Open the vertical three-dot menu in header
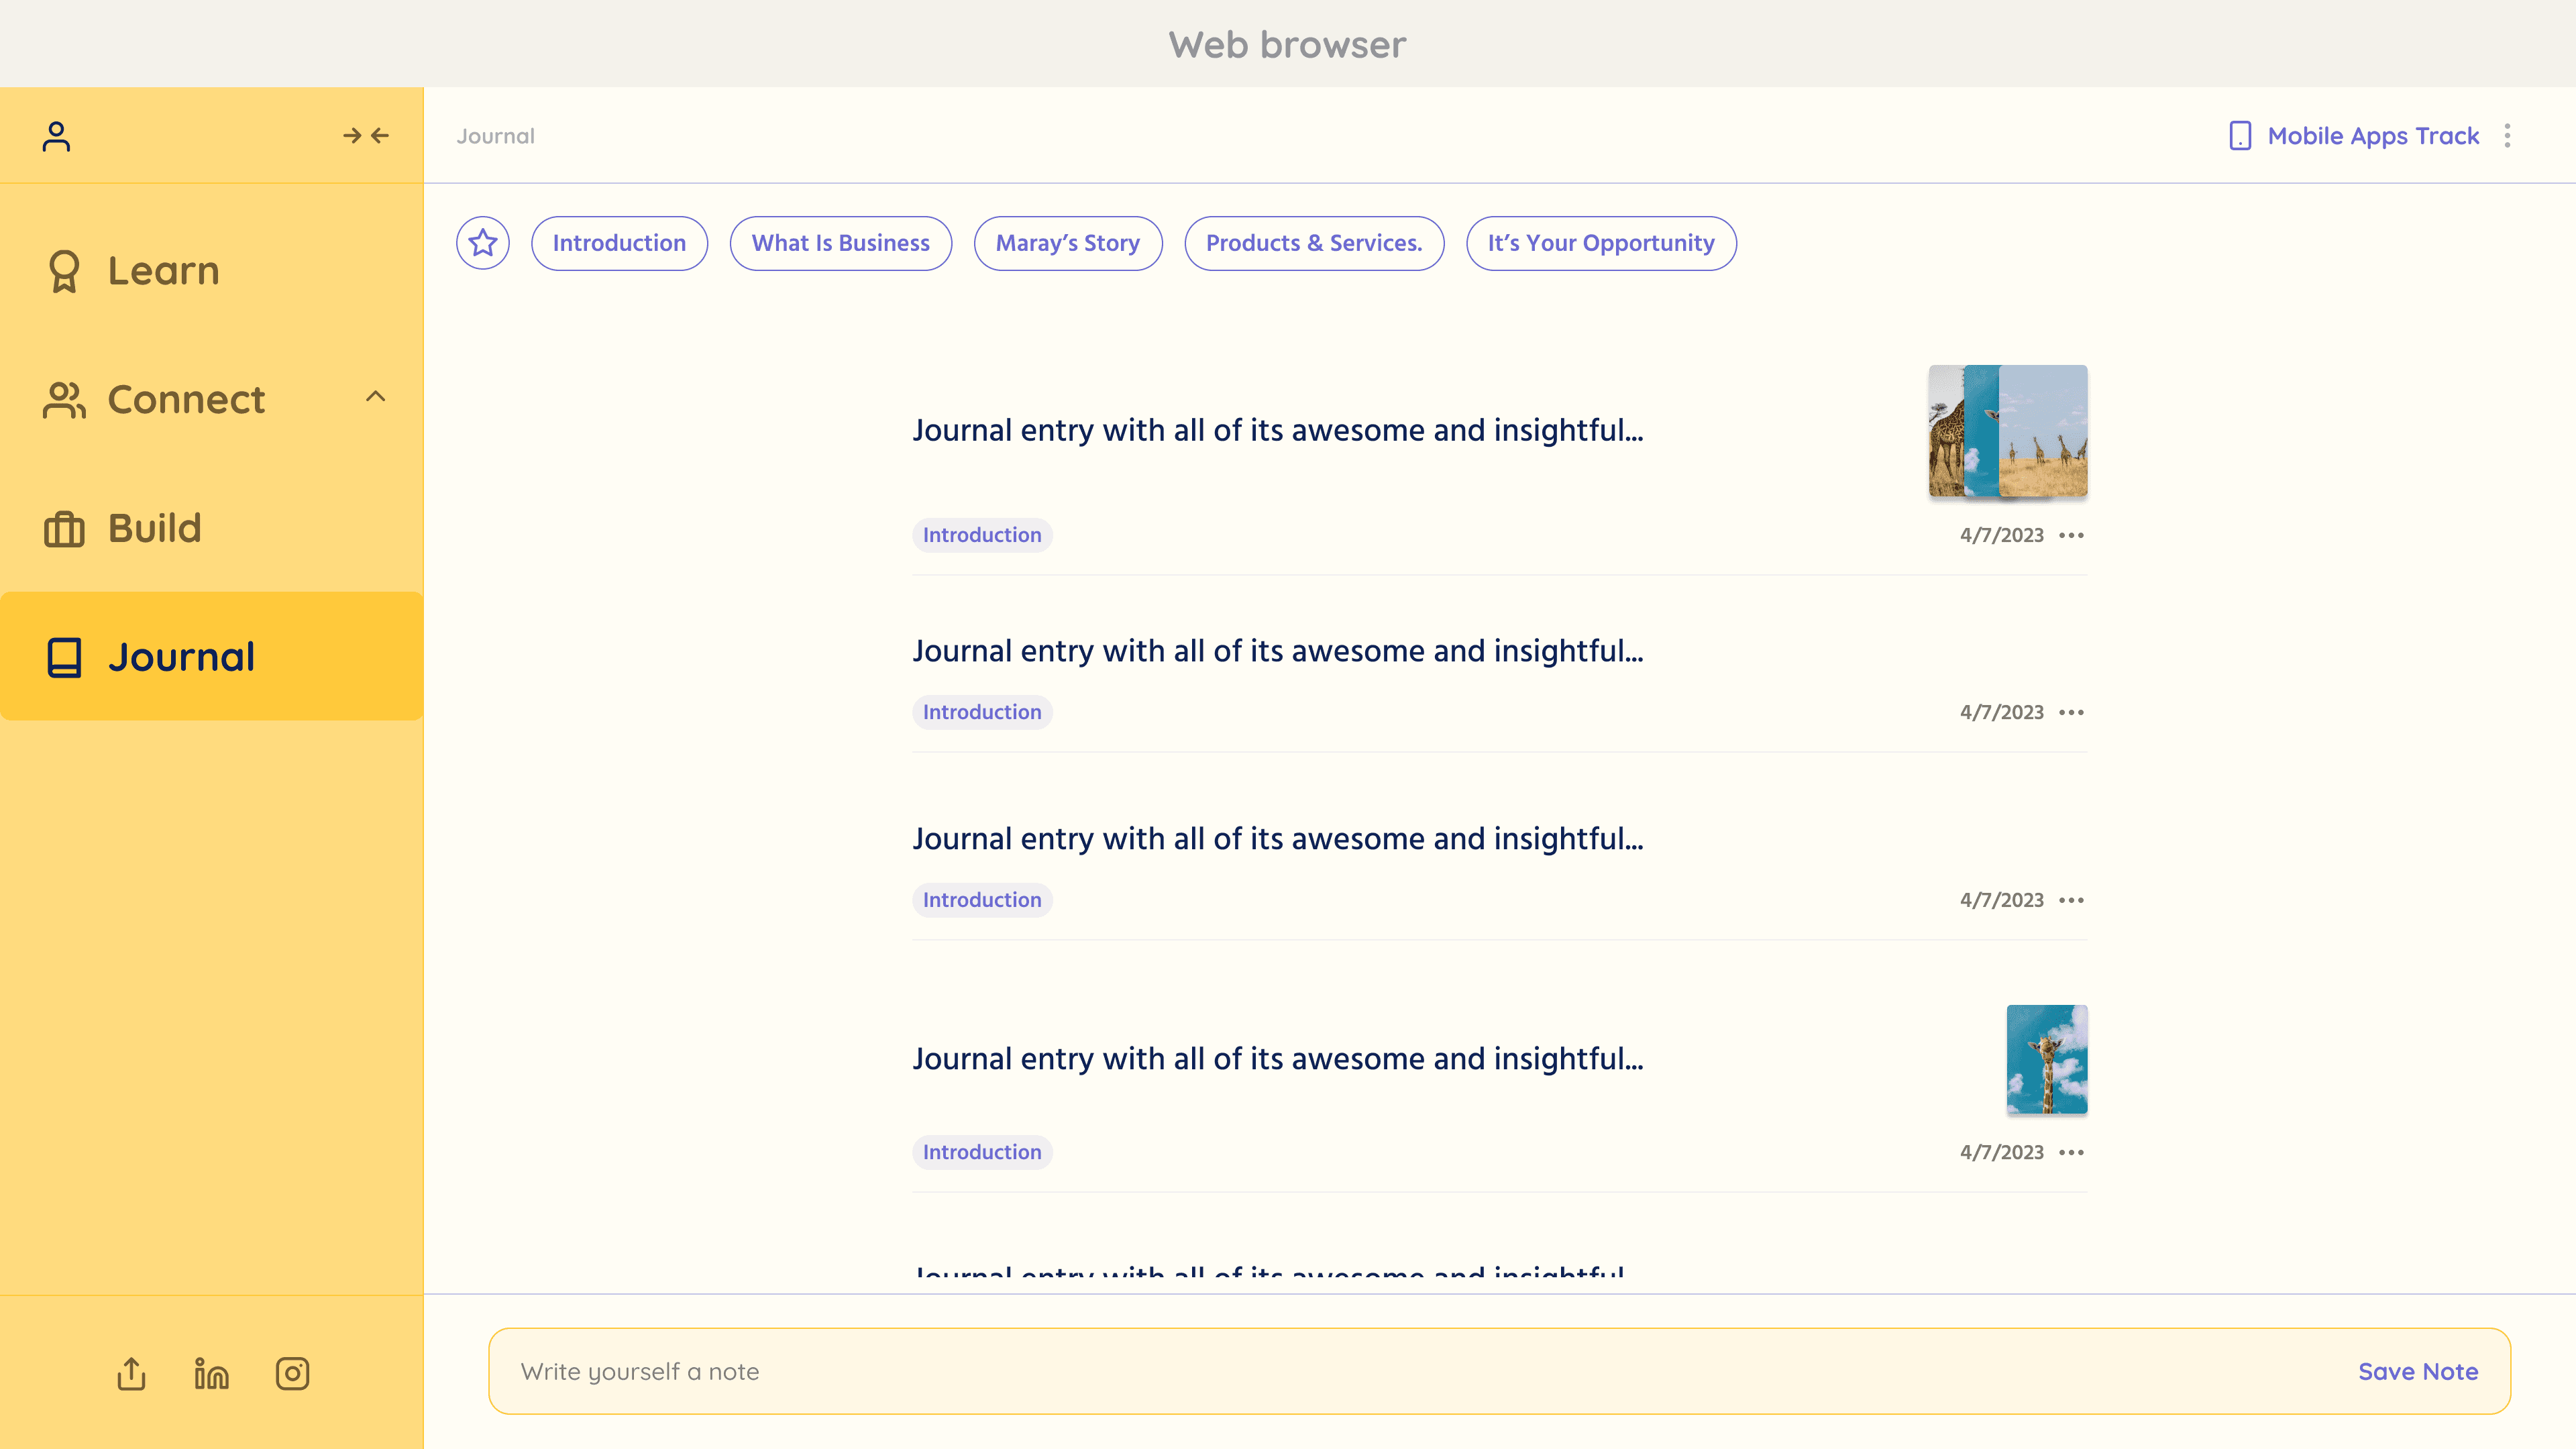 [x=2507, y=136]
